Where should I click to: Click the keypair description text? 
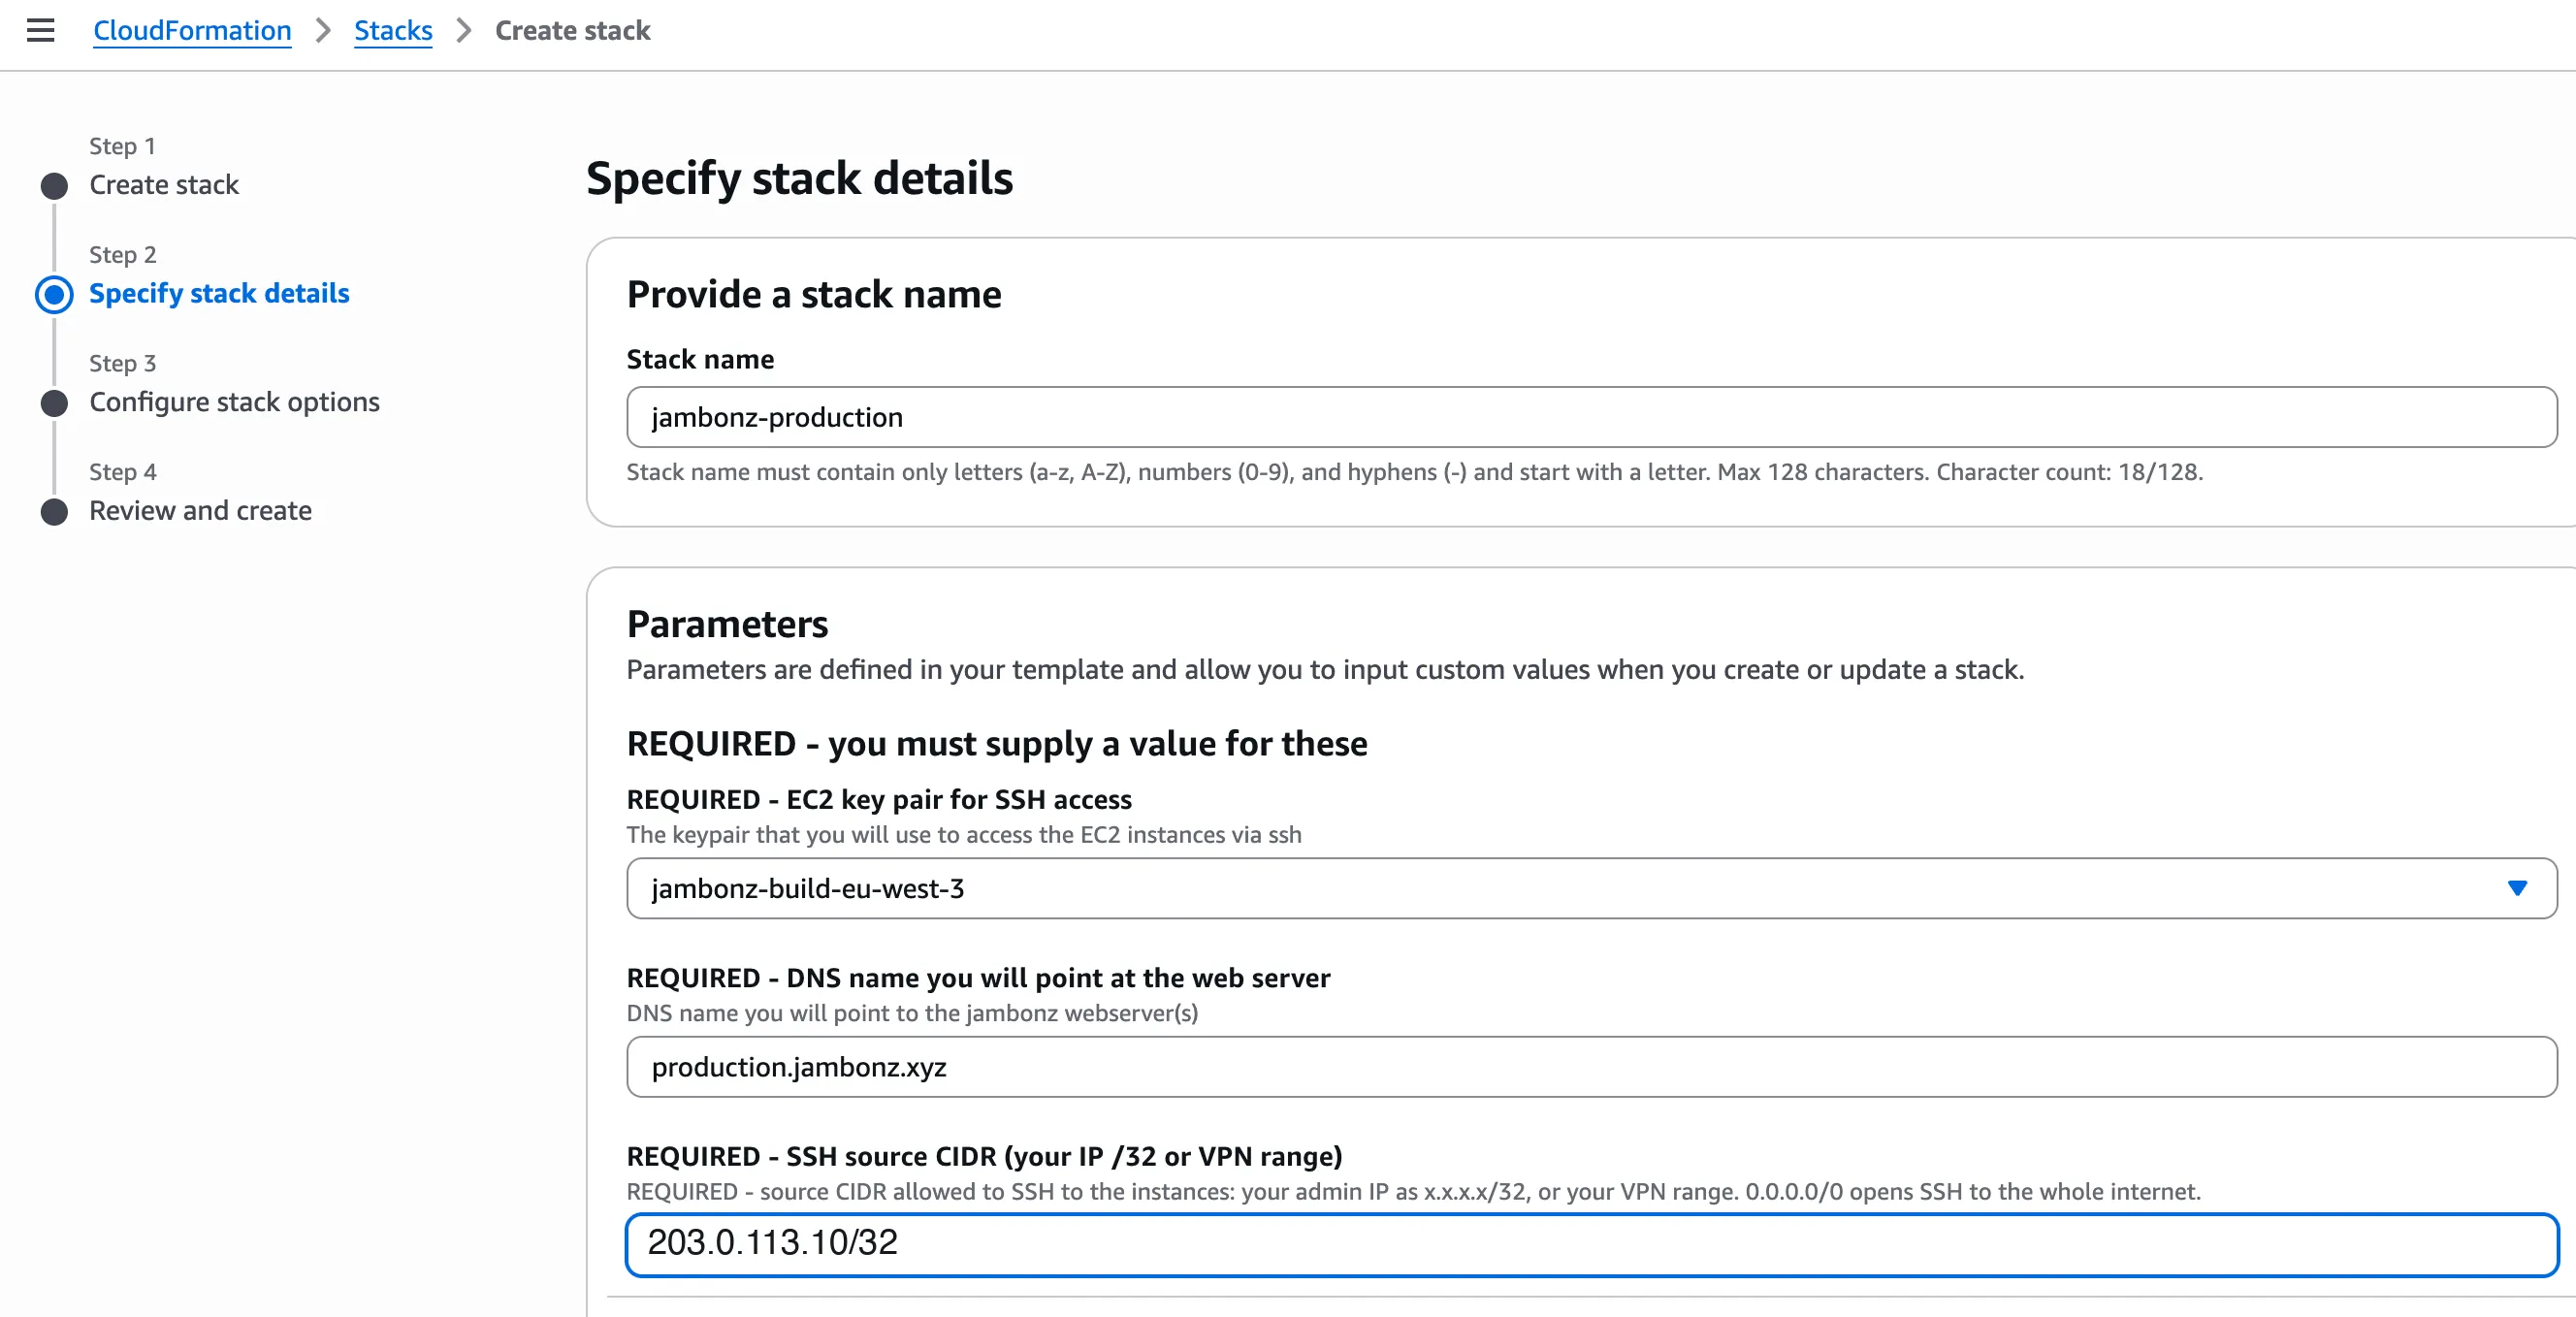pyautogui.click(x=964, y=835)
